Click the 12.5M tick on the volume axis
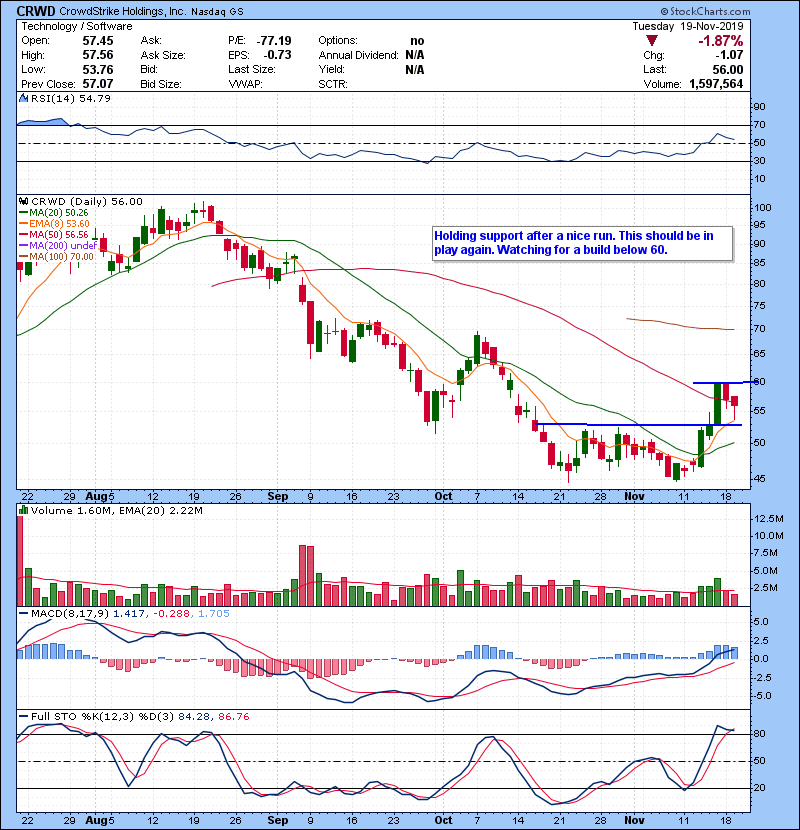This screenshot has width=800, height=830. point(769,519)
